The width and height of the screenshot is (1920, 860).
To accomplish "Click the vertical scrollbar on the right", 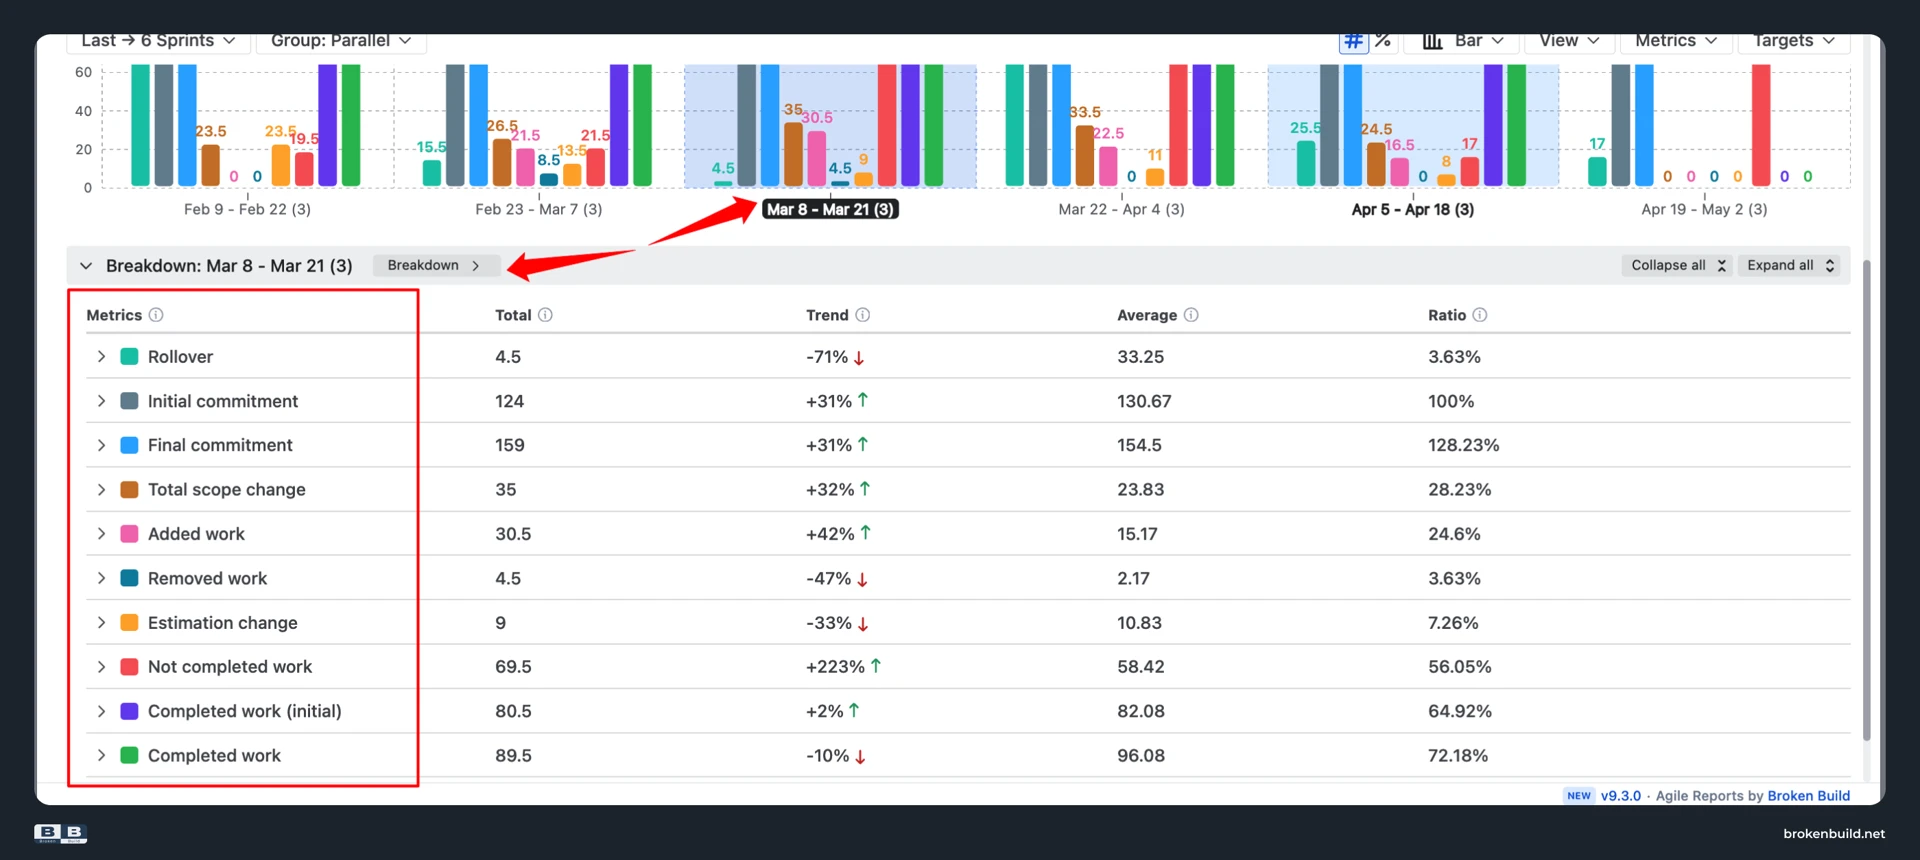I will pyautogui.click(x=1866, y=500).
